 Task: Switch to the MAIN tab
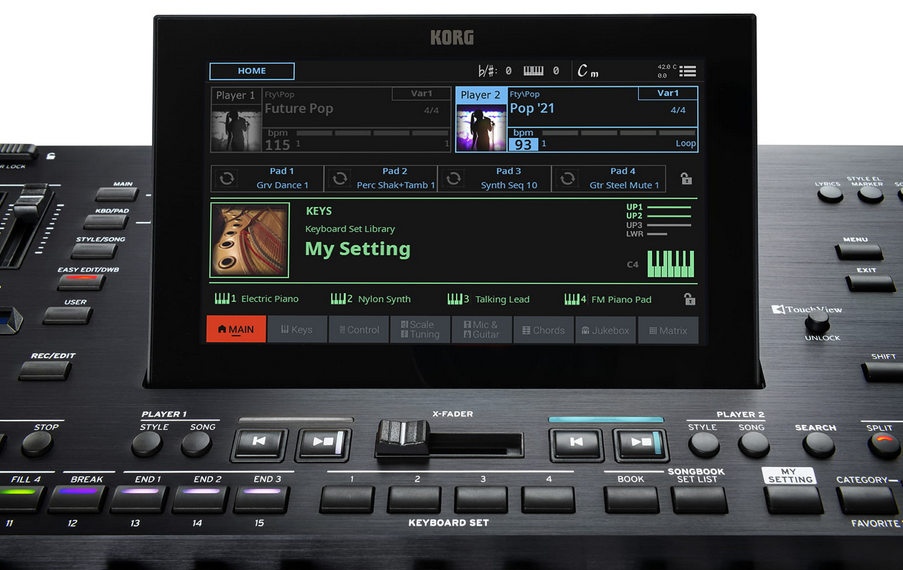[236, 329]
